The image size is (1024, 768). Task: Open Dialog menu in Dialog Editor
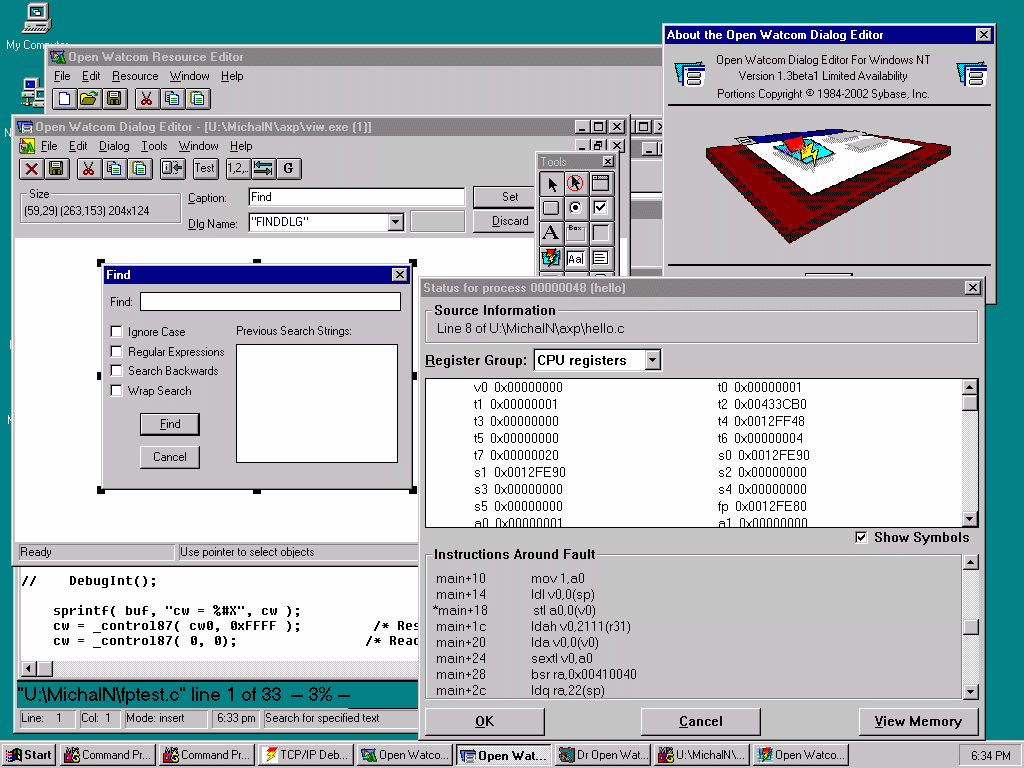(114, 146)
